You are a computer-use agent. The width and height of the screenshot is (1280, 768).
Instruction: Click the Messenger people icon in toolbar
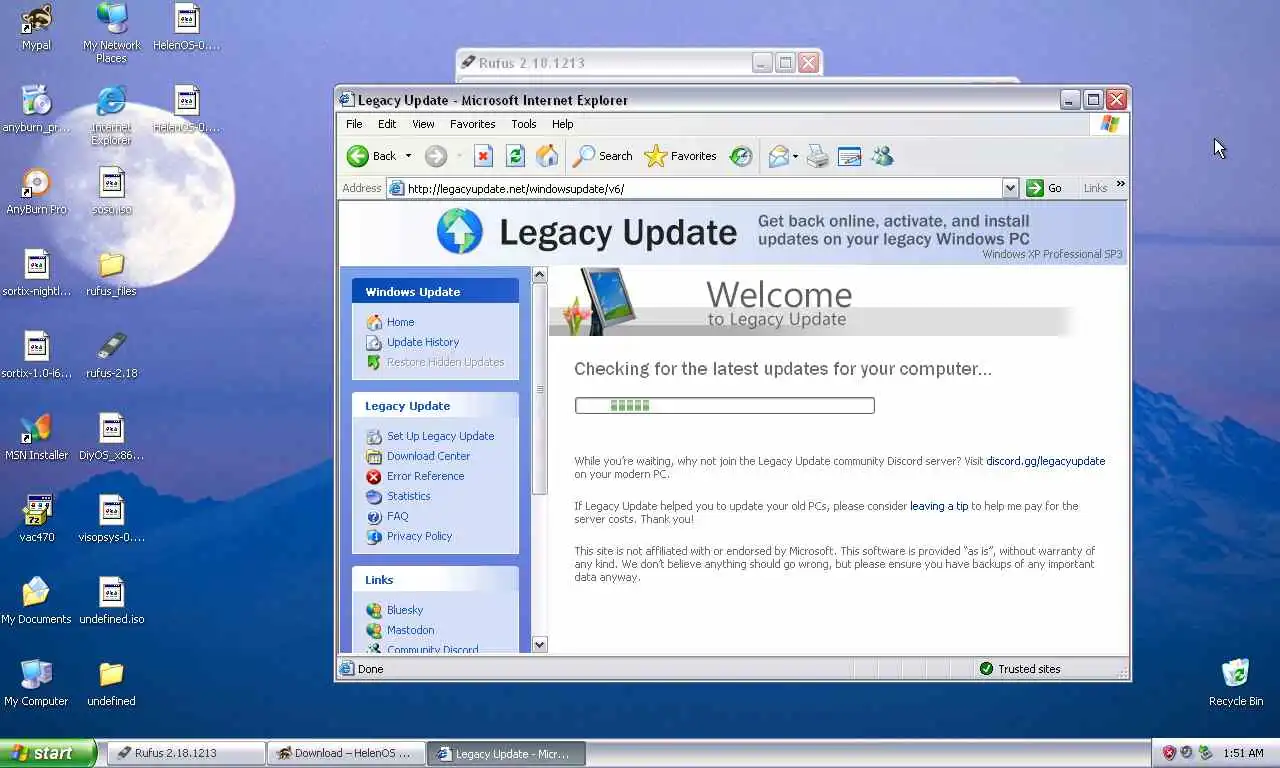point(882,156)
